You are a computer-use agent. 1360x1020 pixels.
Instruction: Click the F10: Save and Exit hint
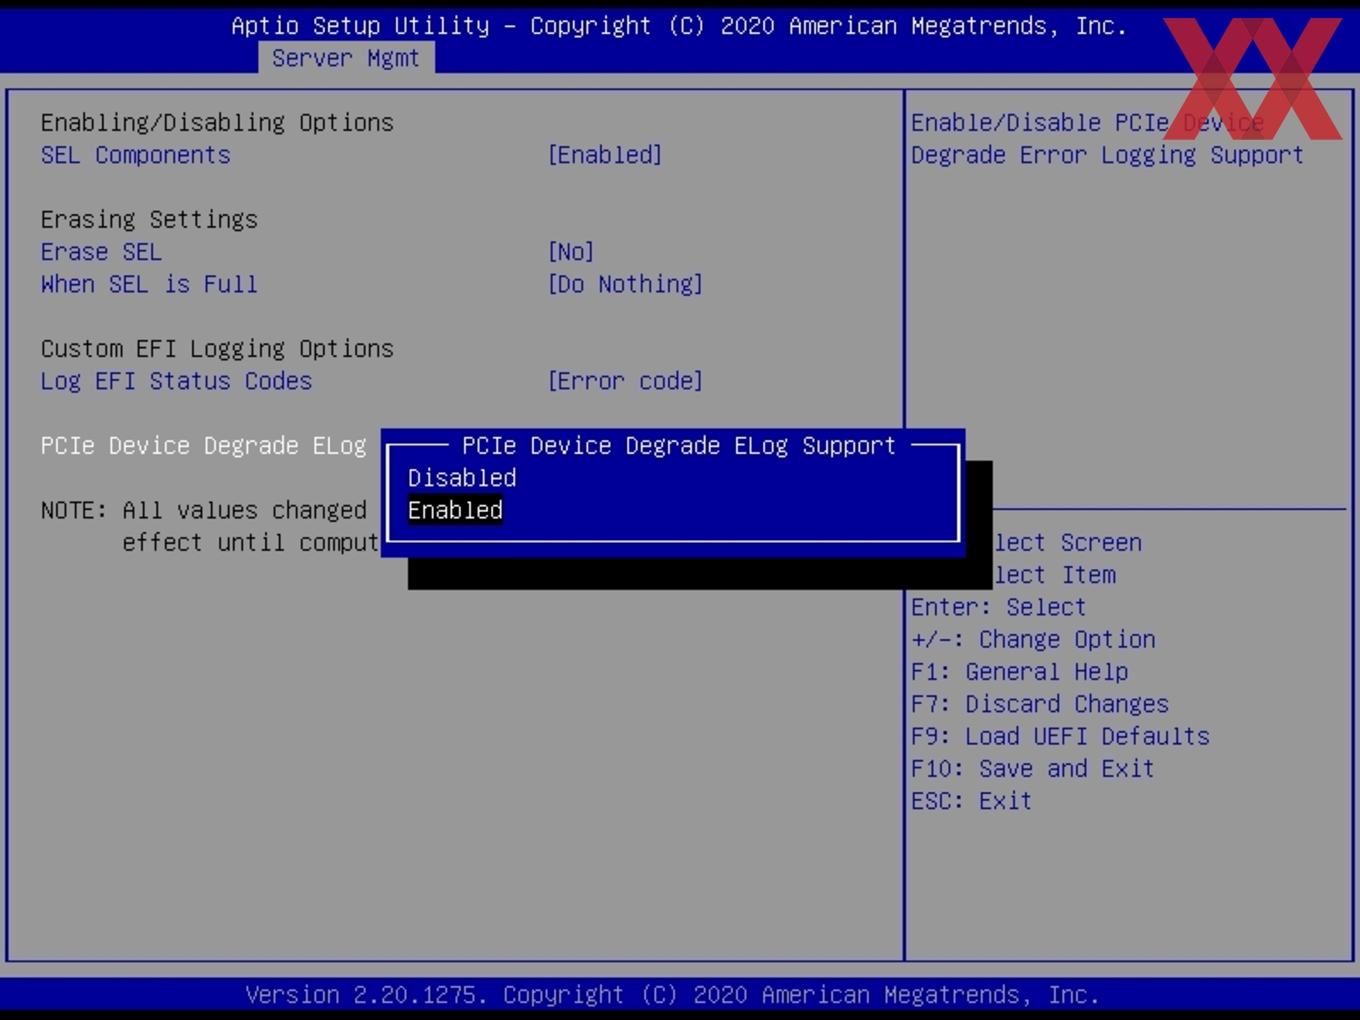(x=1033, y=768)
